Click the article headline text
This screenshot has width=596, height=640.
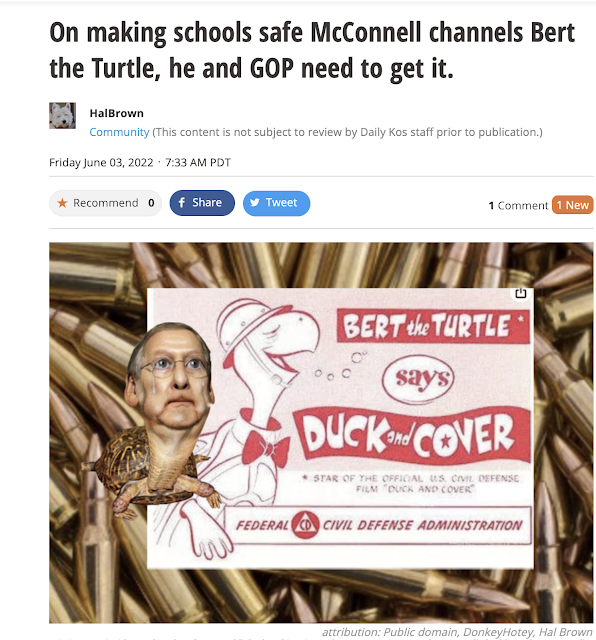[x=312, y=50]
